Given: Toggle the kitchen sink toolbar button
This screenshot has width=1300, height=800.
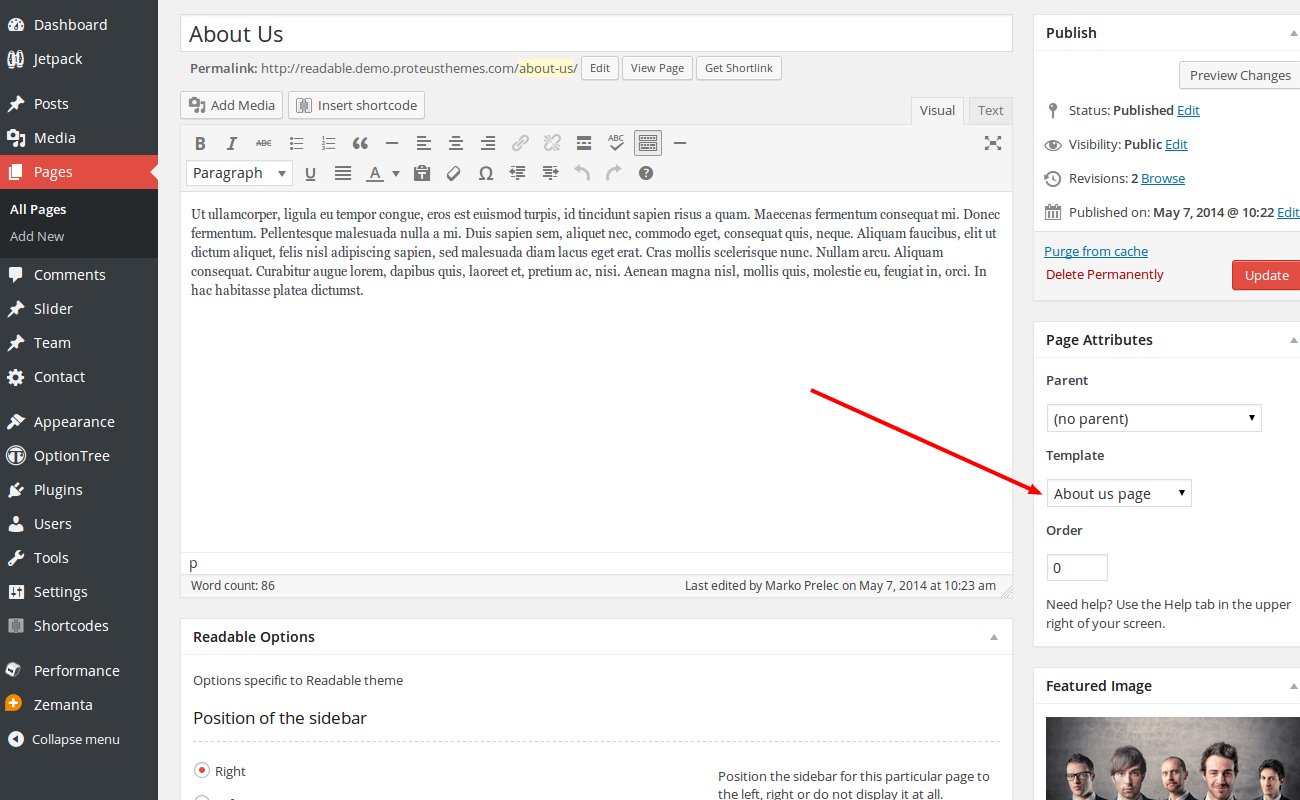Looking at the screenshot, I should pos(648,143).
